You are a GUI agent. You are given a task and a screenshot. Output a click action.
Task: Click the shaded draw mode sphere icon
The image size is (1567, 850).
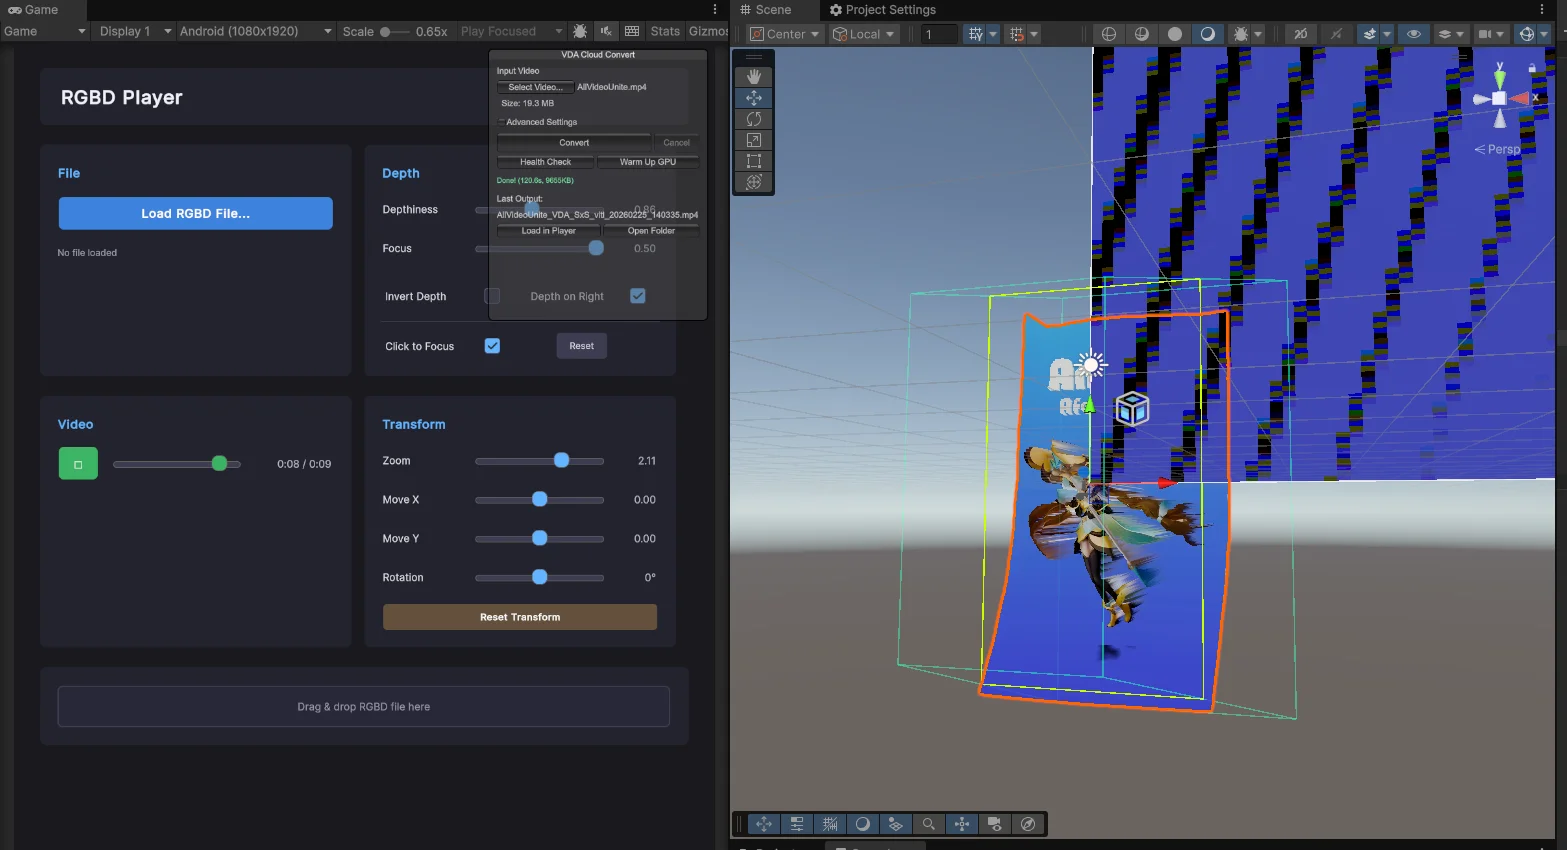[x=1208, y=34]
